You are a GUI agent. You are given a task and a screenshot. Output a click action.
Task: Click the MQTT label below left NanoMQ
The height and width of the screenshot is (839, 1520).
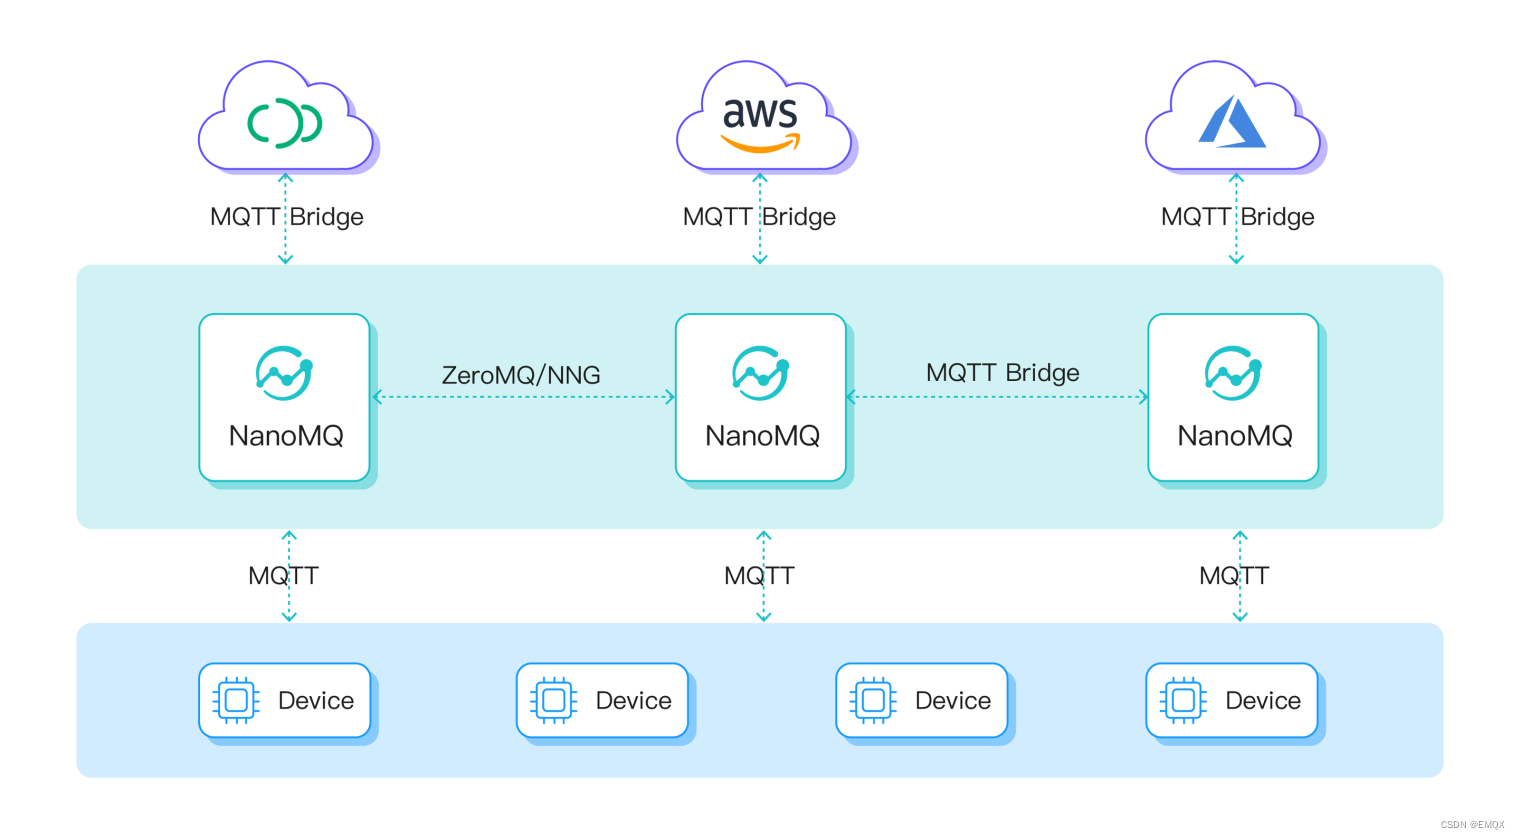tap(283, 575)
